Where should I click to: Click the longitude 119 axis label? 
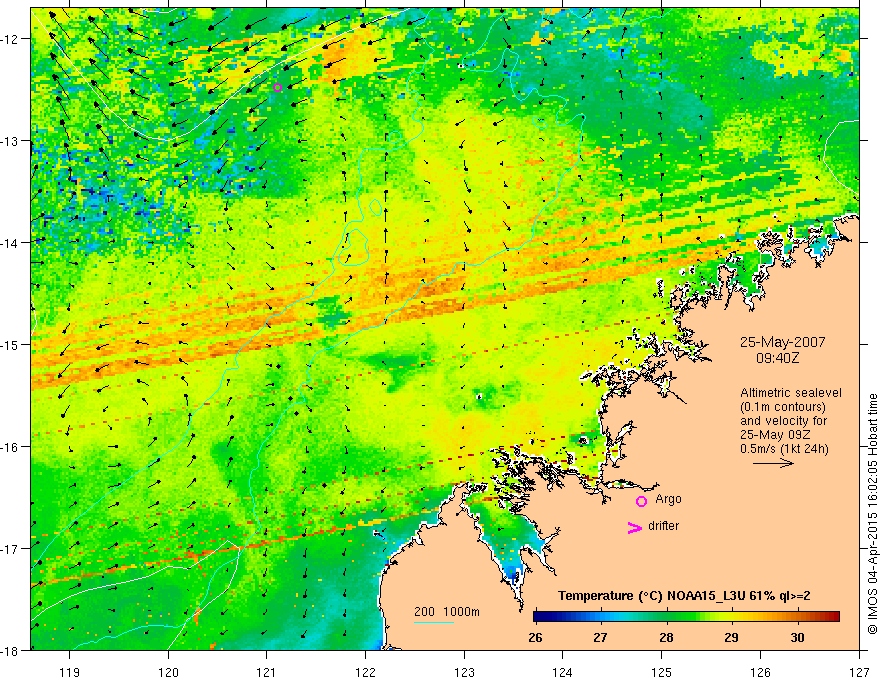(x=70, y=672)
